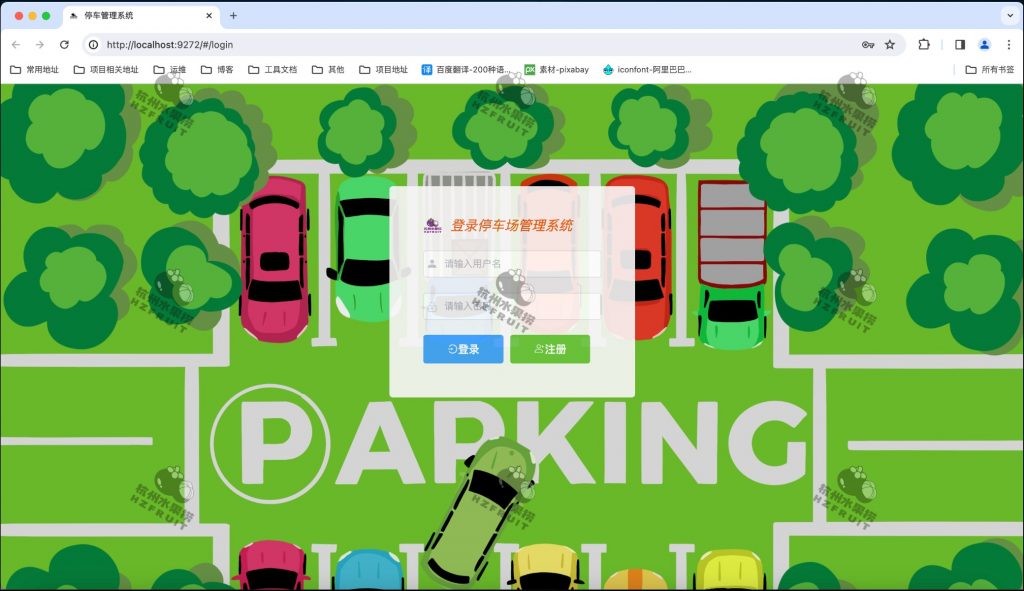This screenshot has width=1024, height=591.
Task: Click the green 注册 register button
Action: [550, 349]
